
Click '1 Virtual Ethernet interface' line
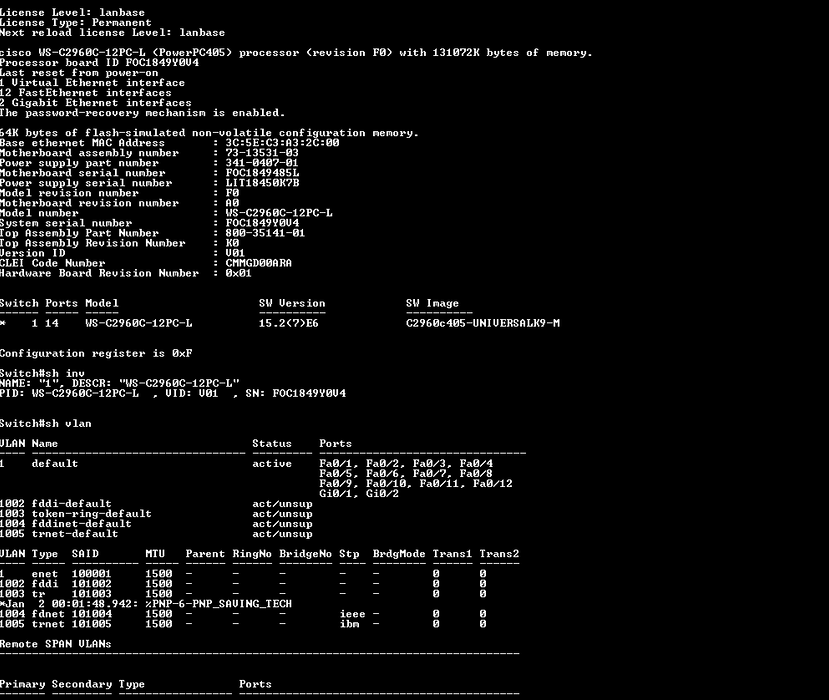click(93, 83)
